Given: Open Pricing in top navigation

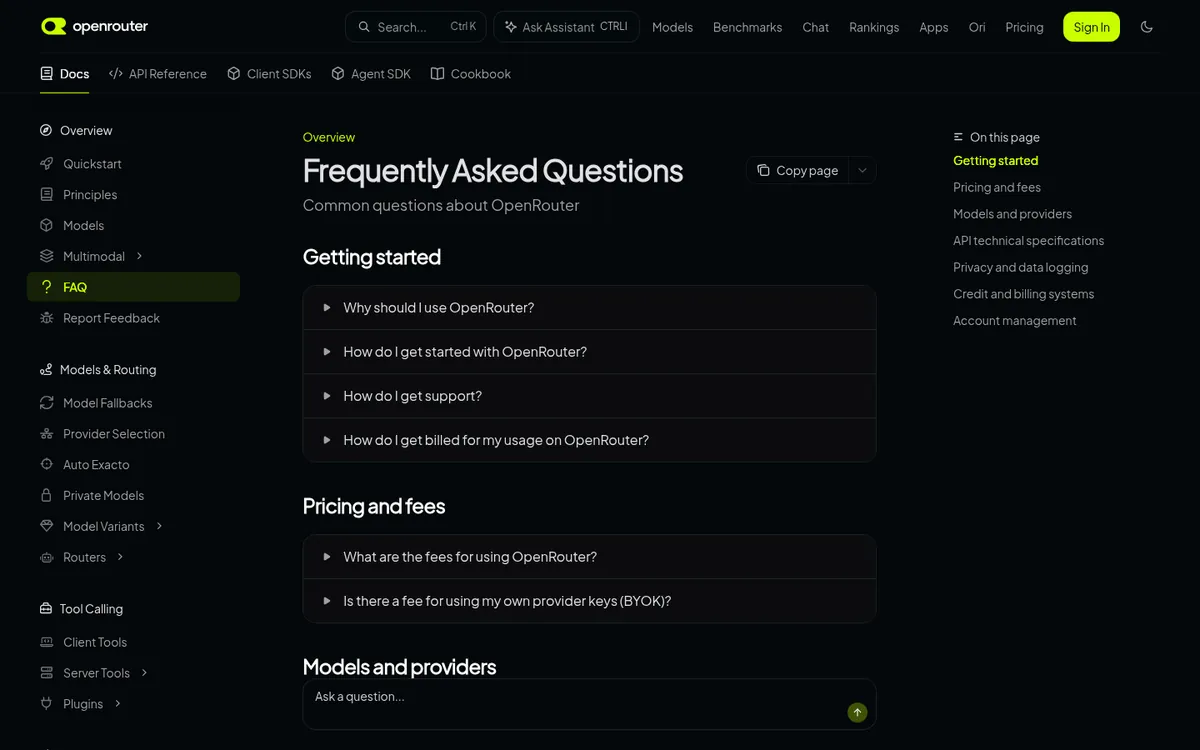Looking at the screenshot, I should (x=1024, y=27).
